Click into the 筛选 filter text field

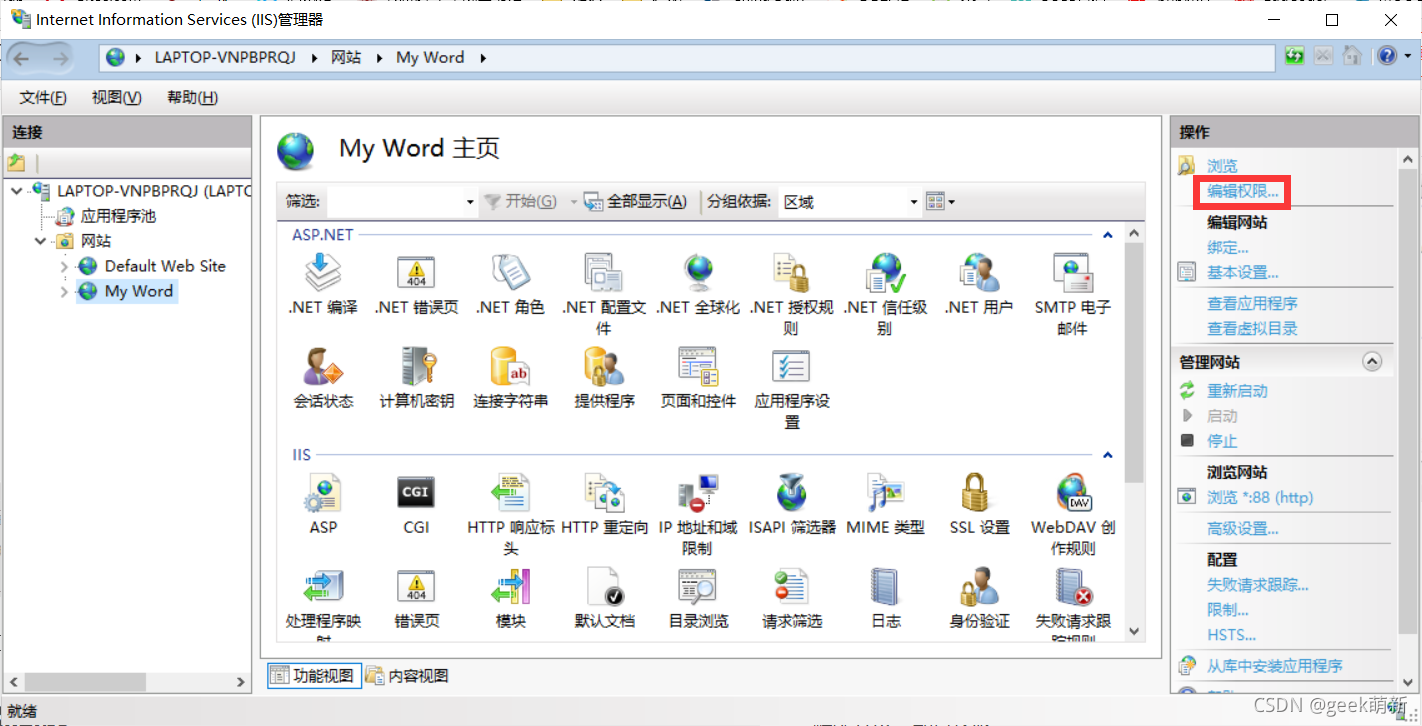393,202
